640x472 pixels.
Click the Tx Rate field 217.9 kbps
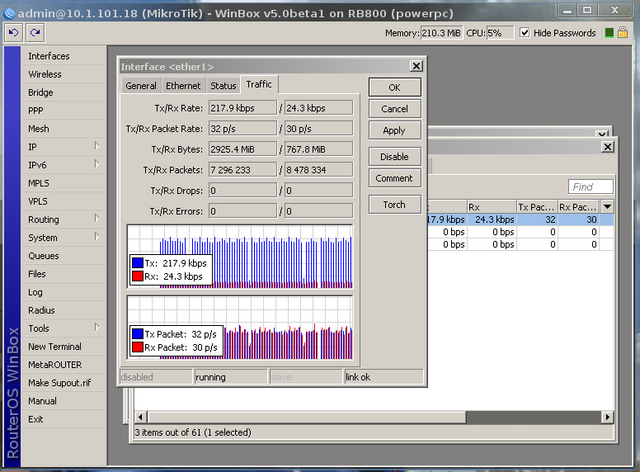(x=242, y=108)
